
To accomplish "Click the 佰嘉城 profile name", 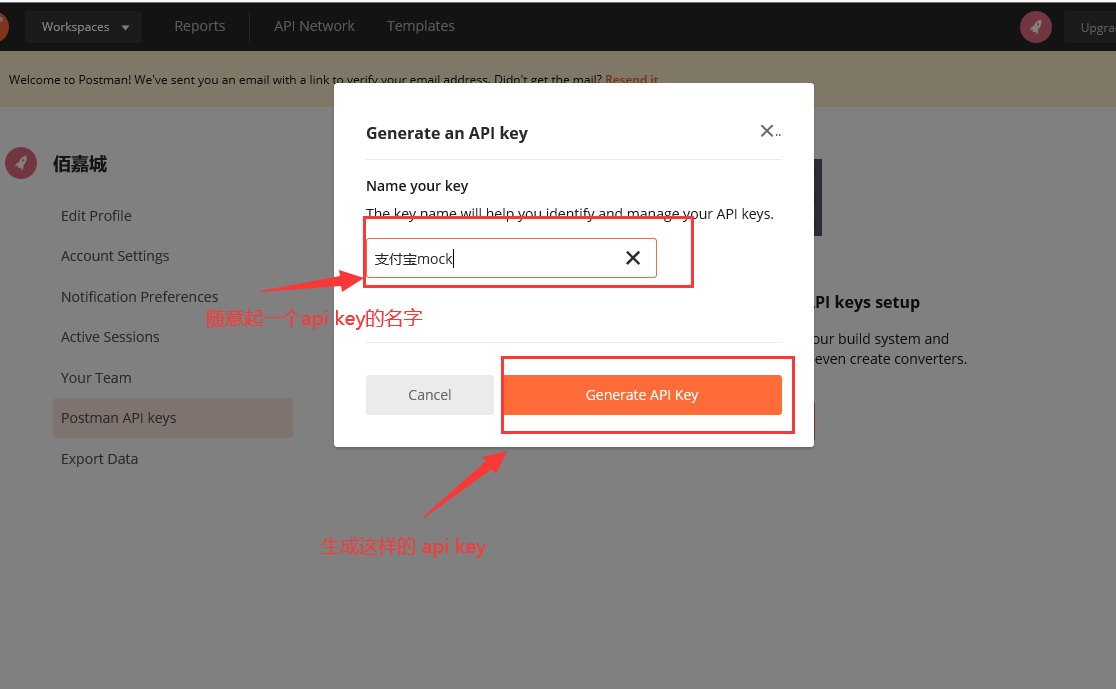I will click(x=80, y=164).
